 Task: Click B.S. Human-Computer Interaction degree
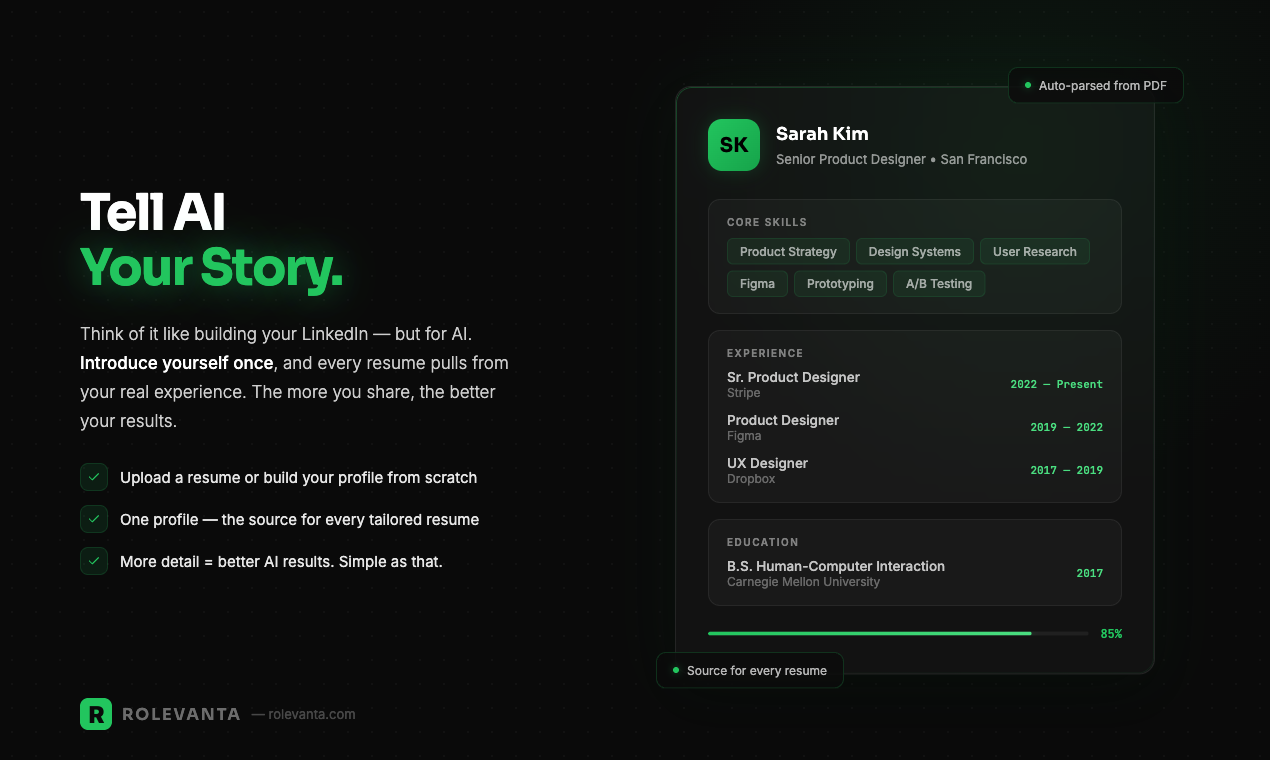point(836,566)
